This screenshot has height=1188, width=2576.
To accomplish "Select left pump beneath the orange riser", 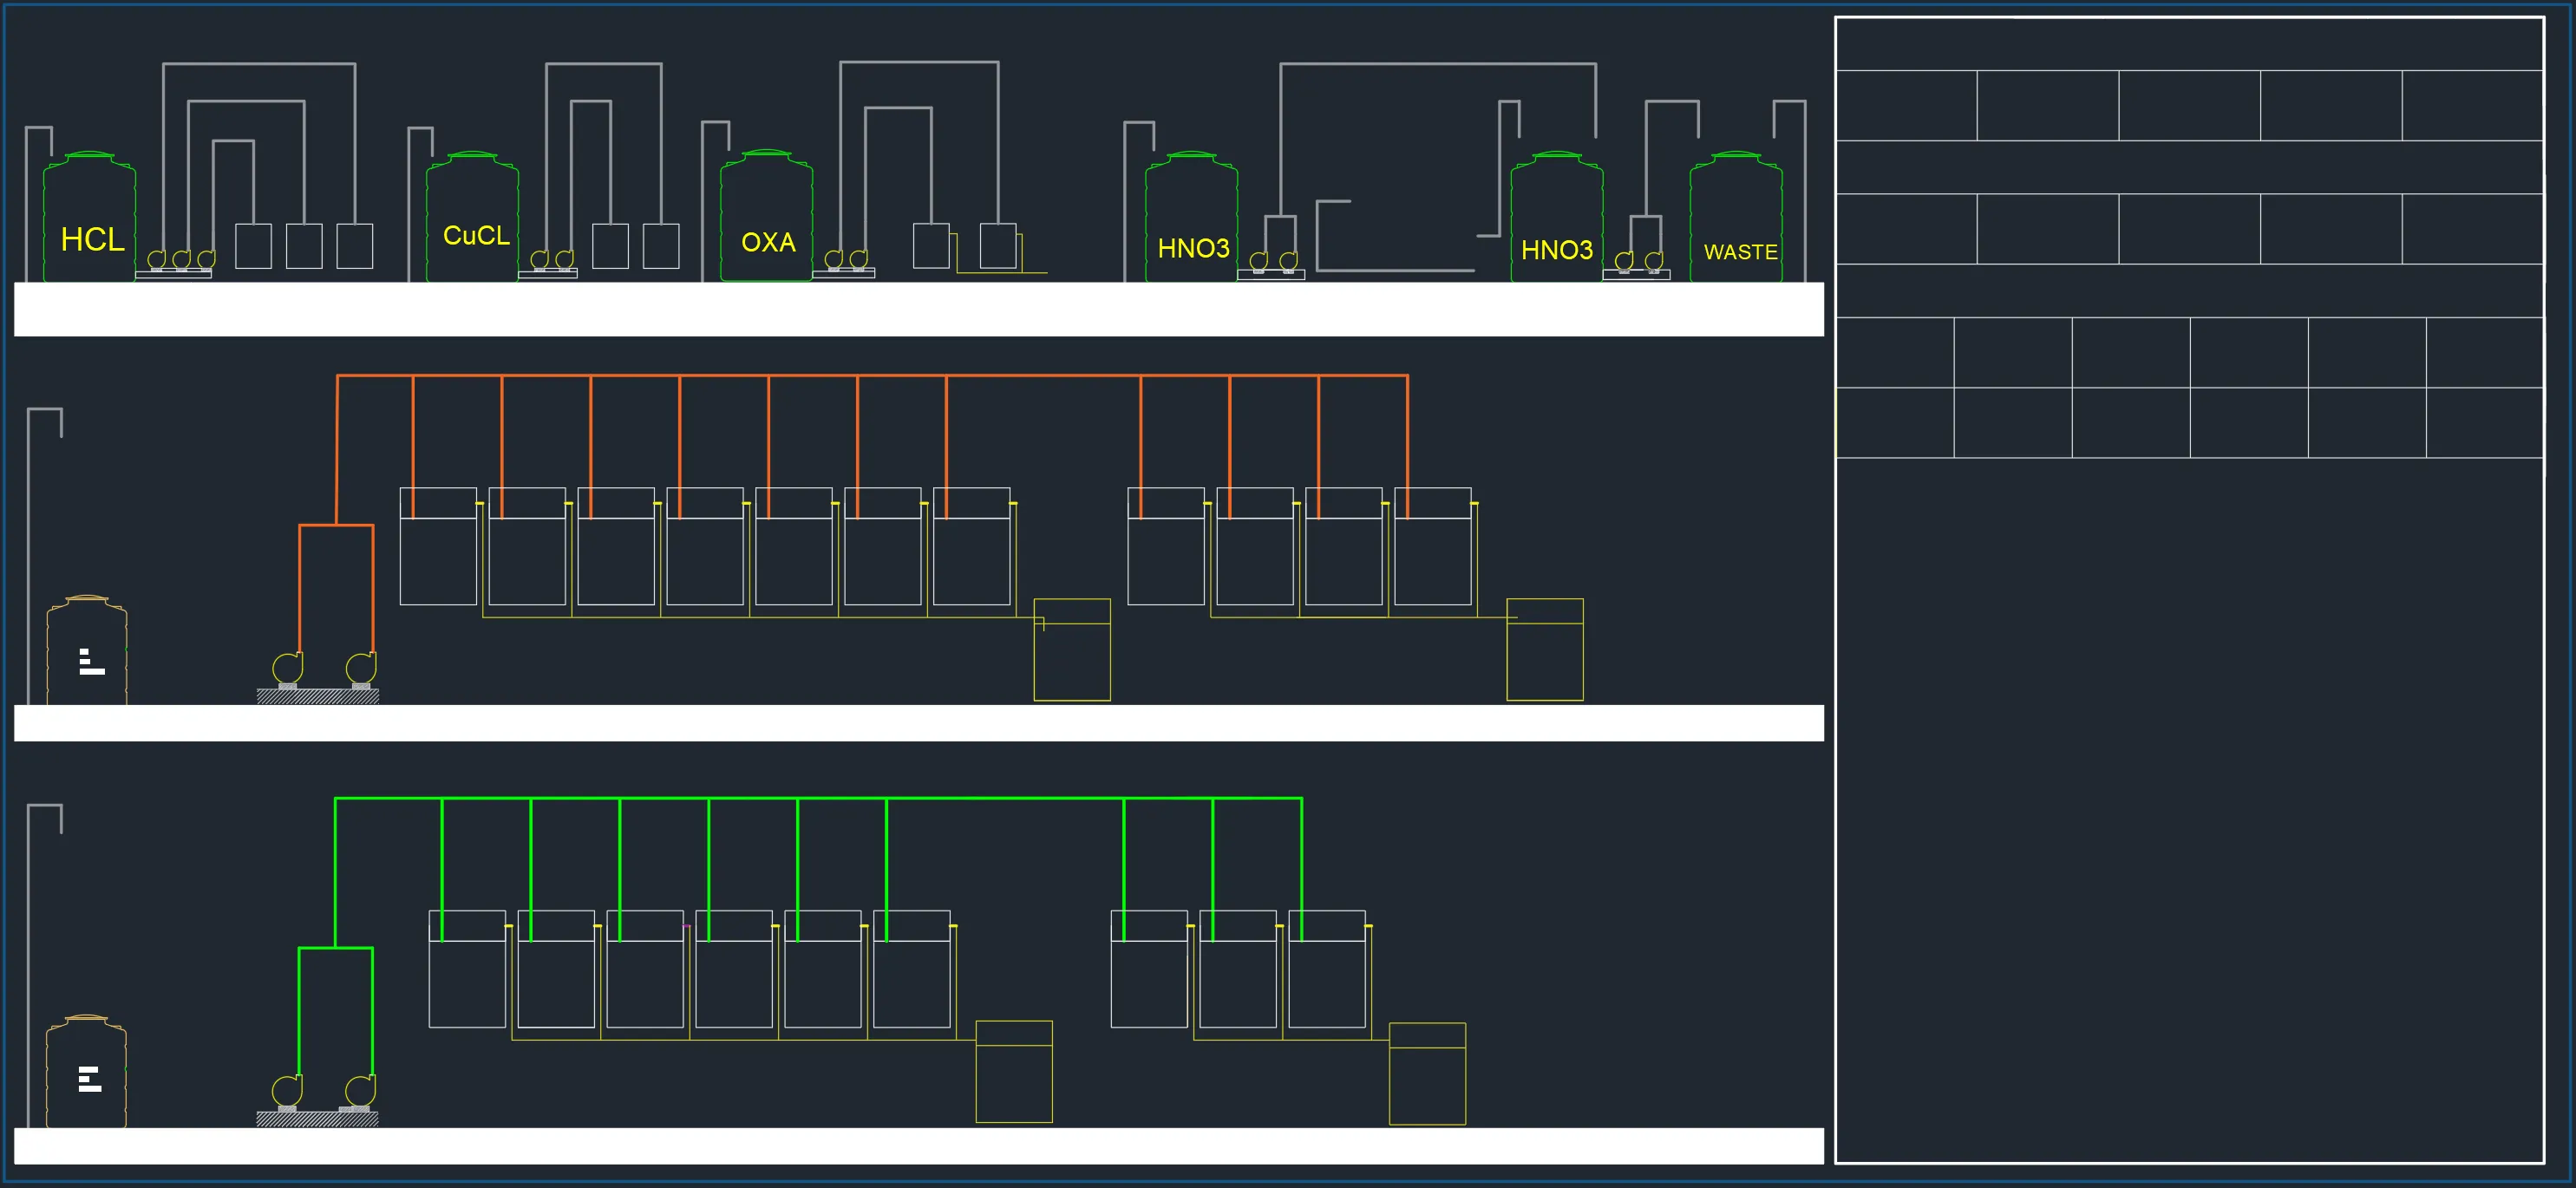I will (288, 668).
